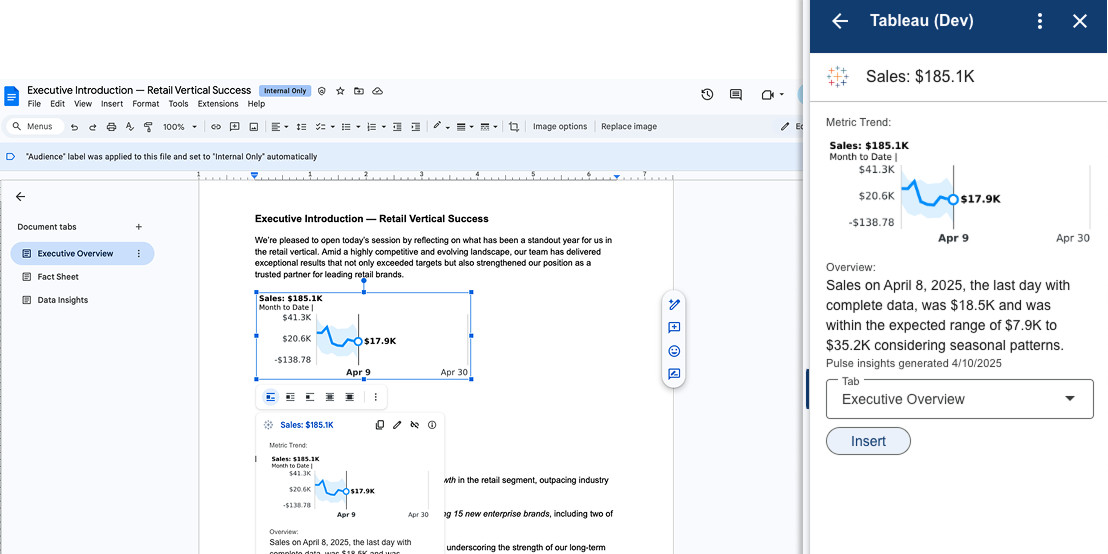The width and height of the screenshot is (1108, 554).
Task: Click the increase indent icon
Action: [x=416, y=127]
